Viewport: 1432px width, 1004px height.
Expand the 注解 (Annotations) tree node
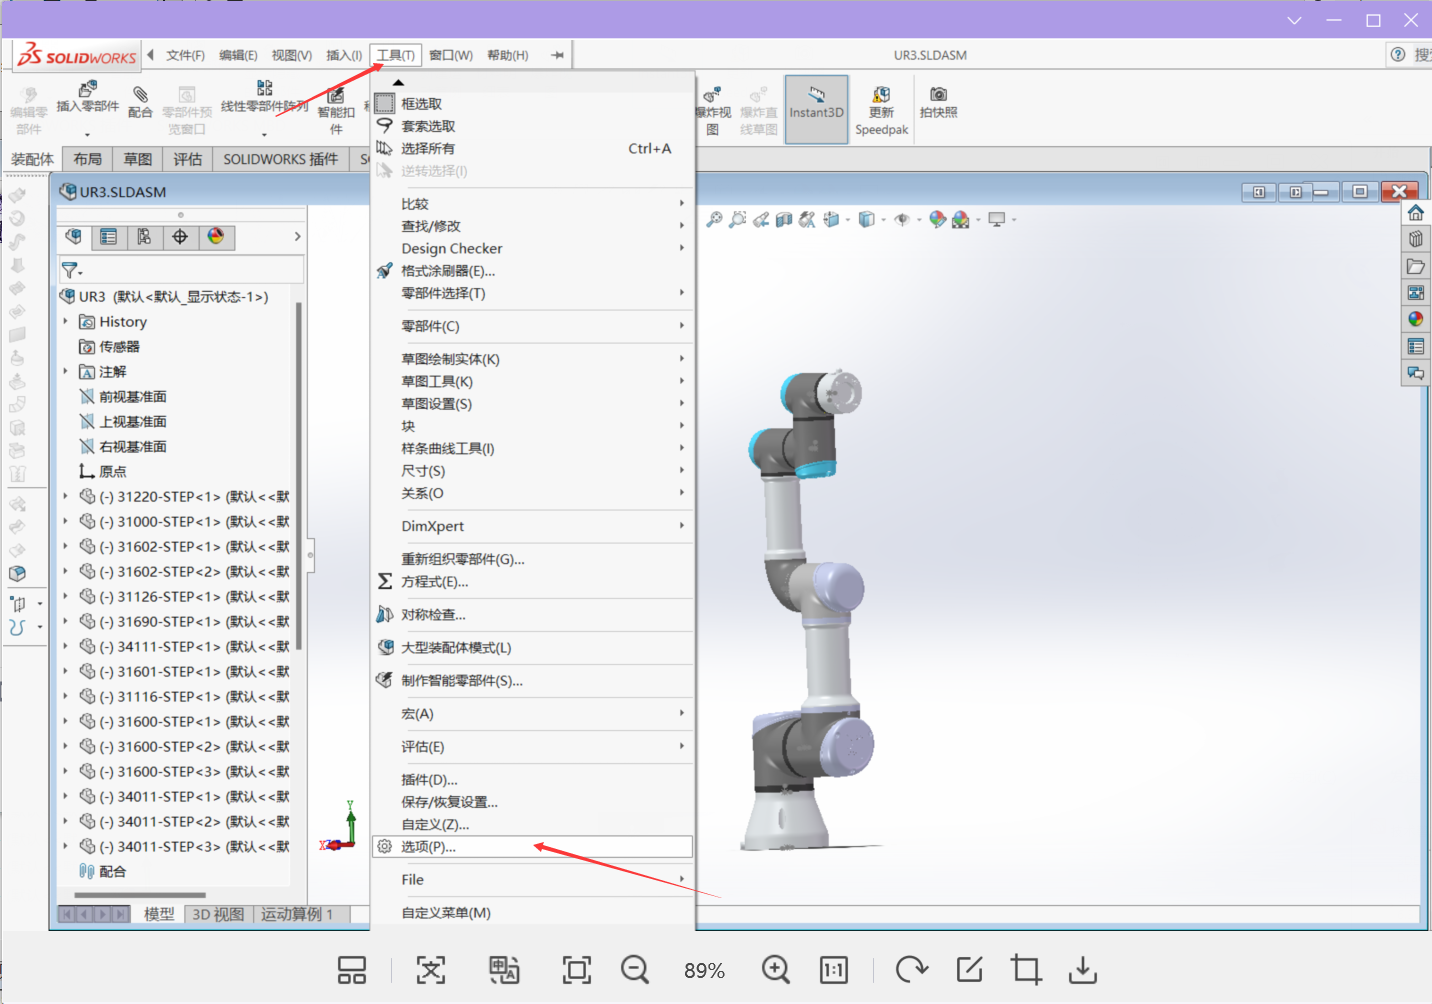point(66,371)
